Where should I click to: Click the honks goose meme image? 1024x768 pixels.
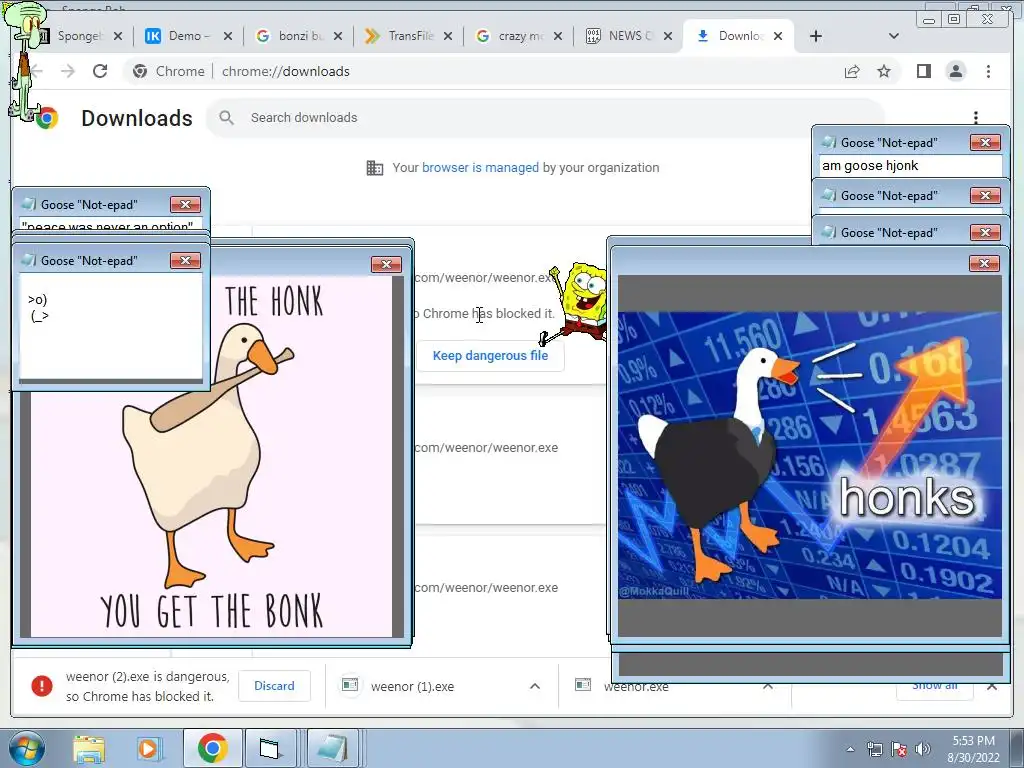[810, 455]
